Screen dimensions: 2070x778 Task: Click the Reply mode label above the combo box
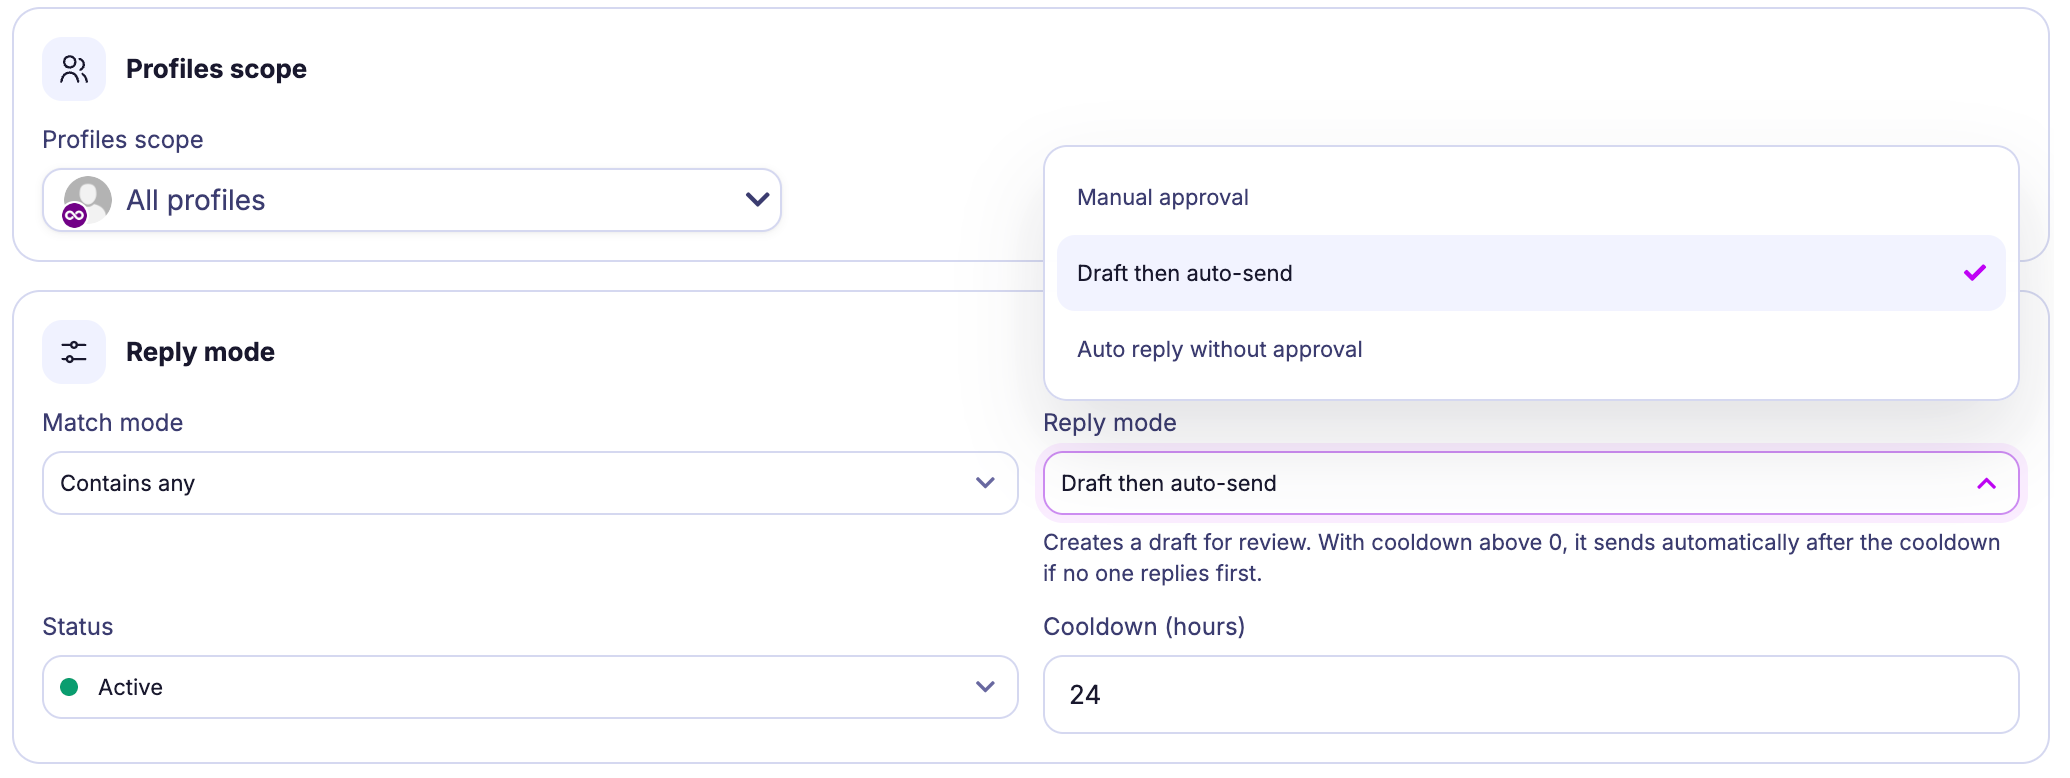coord(1110,423)
